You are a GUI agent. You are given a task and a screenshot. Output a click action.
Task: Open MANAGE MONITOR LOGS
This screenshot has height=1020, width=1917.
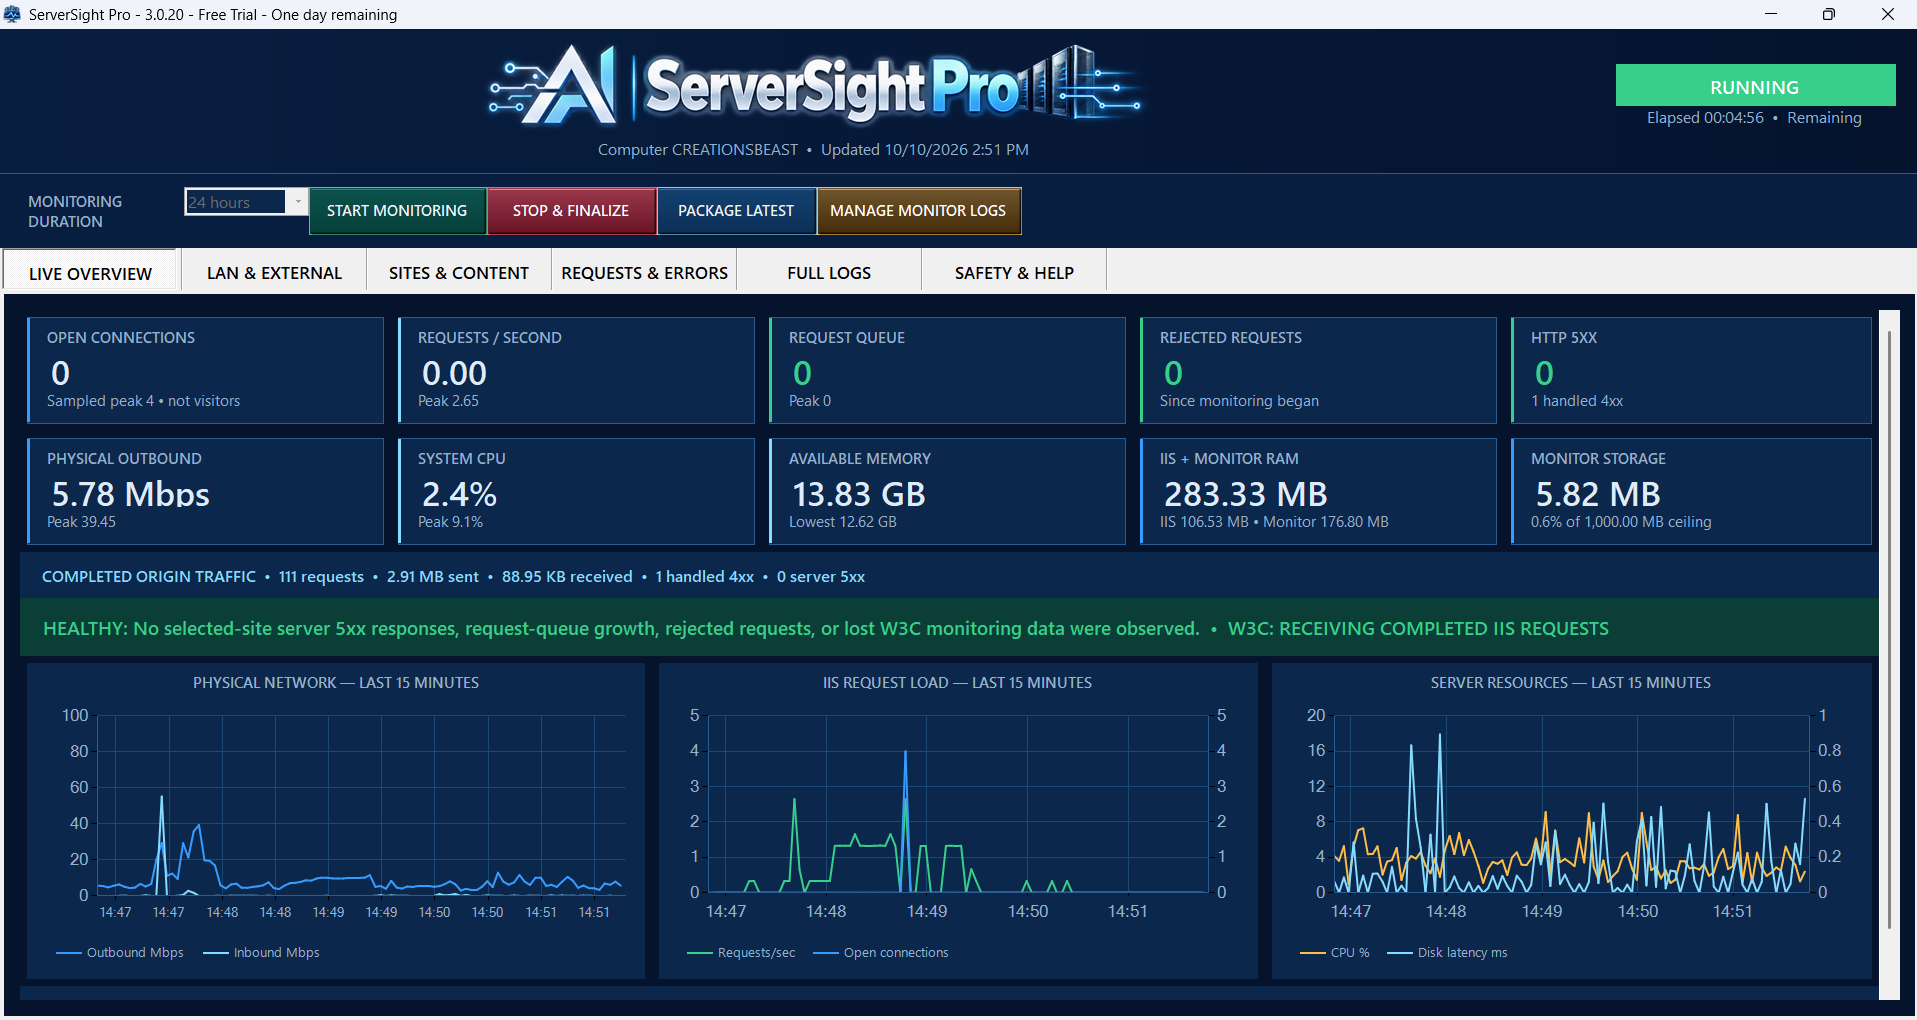[918, 211]
